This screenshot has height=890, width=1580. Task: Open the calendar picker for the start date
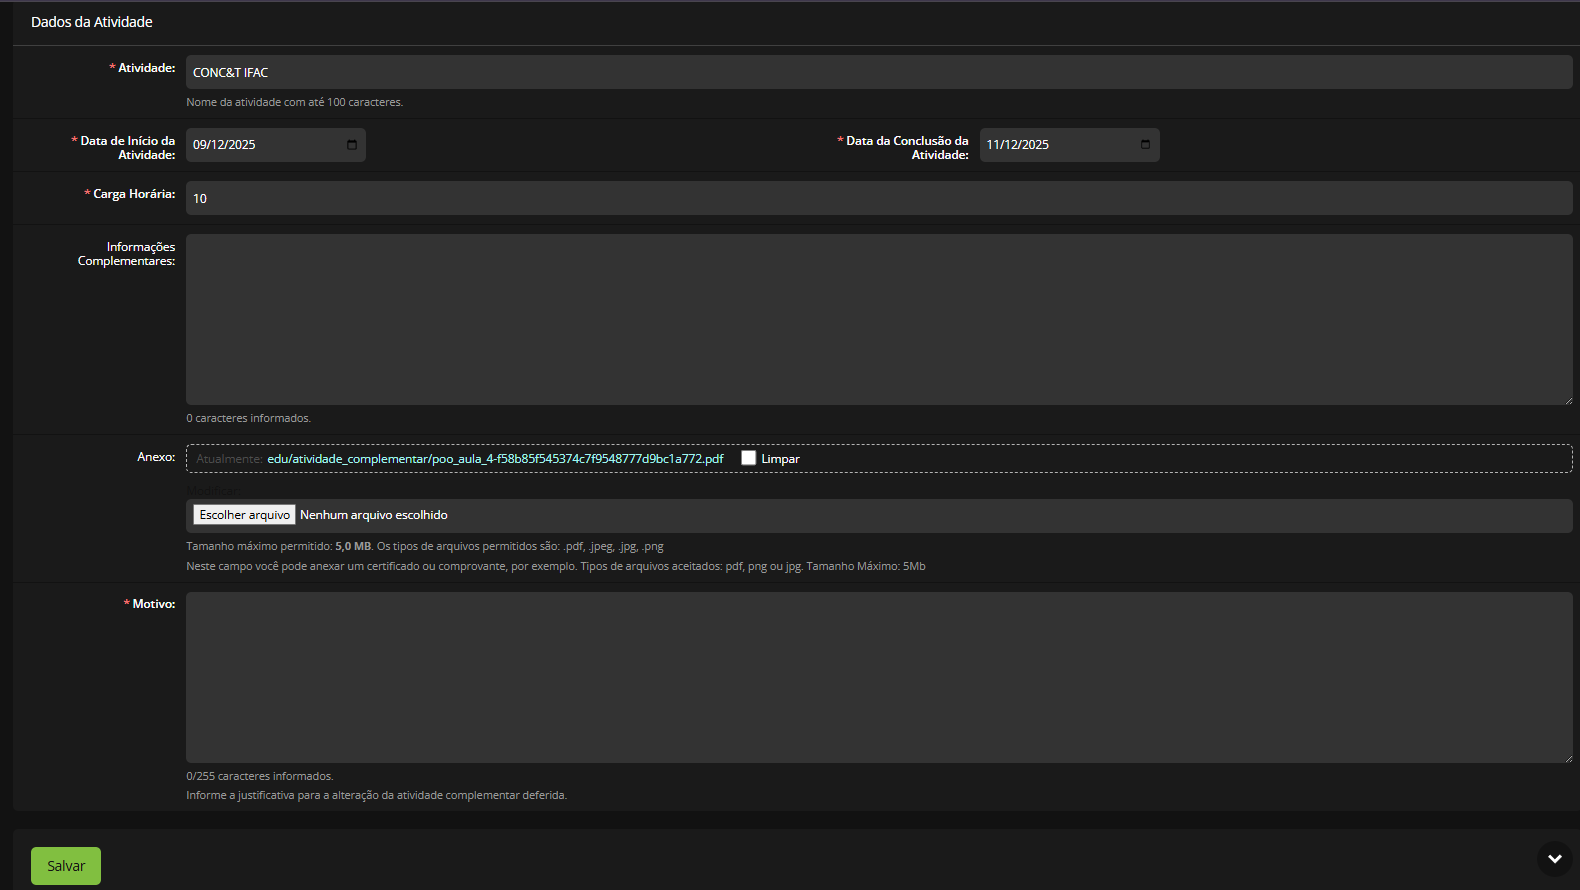[352, 145]
